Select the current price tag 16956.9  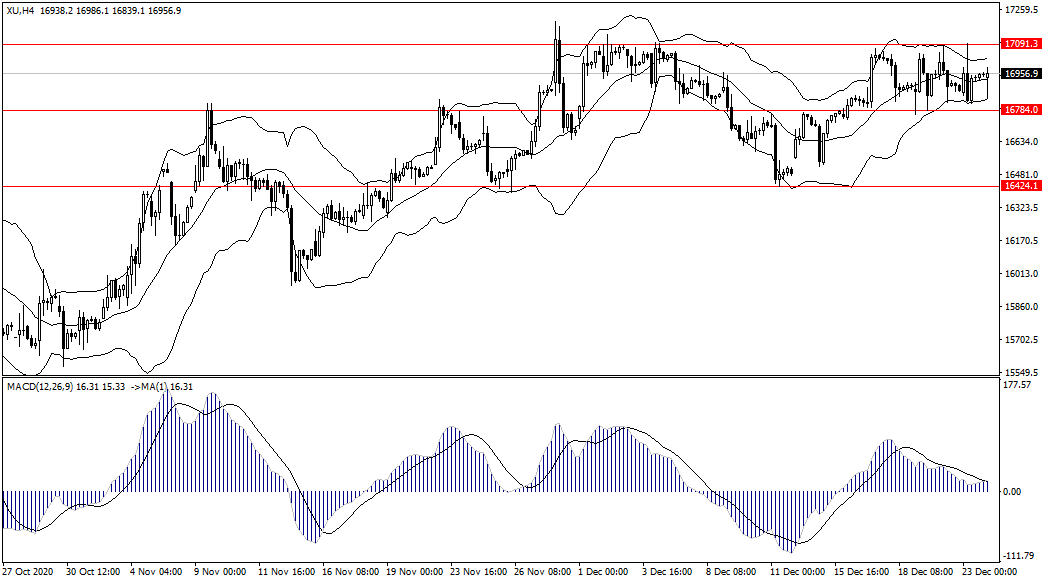pyautogui.click(x=1020, y=74)
